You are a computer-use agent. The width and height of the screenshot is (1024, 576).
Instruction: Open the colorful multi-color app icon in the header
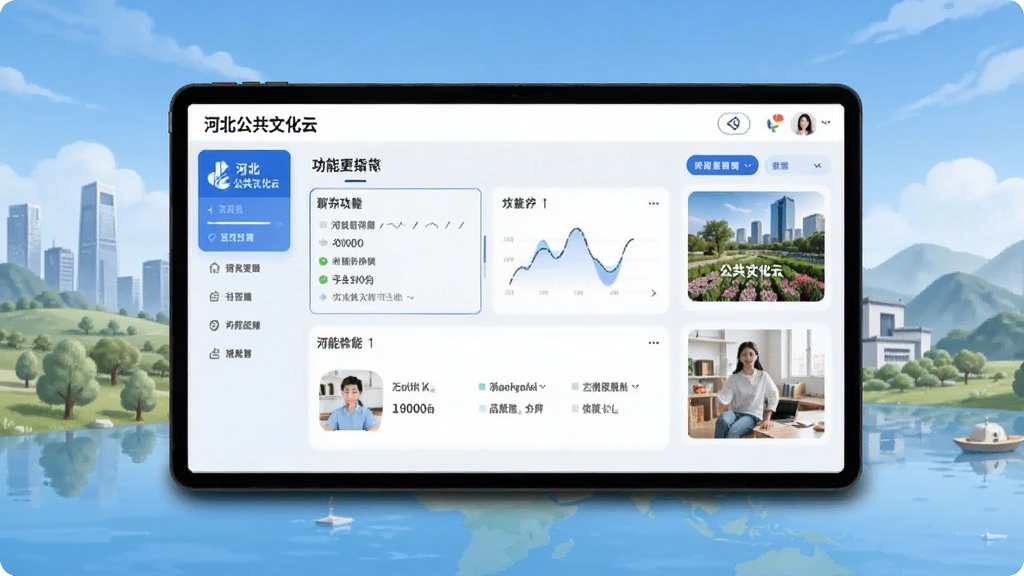coord(775,122)
